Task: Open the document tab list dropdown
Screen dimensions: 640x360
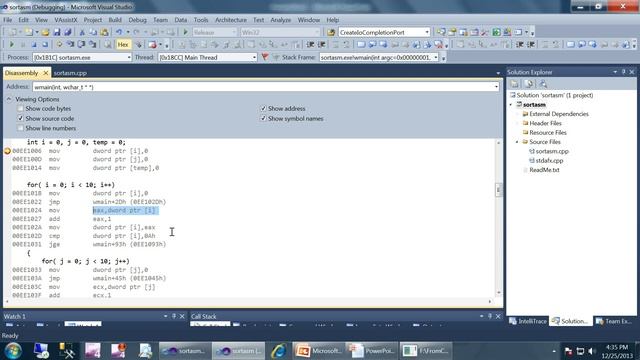Action: tap(498, 73)
